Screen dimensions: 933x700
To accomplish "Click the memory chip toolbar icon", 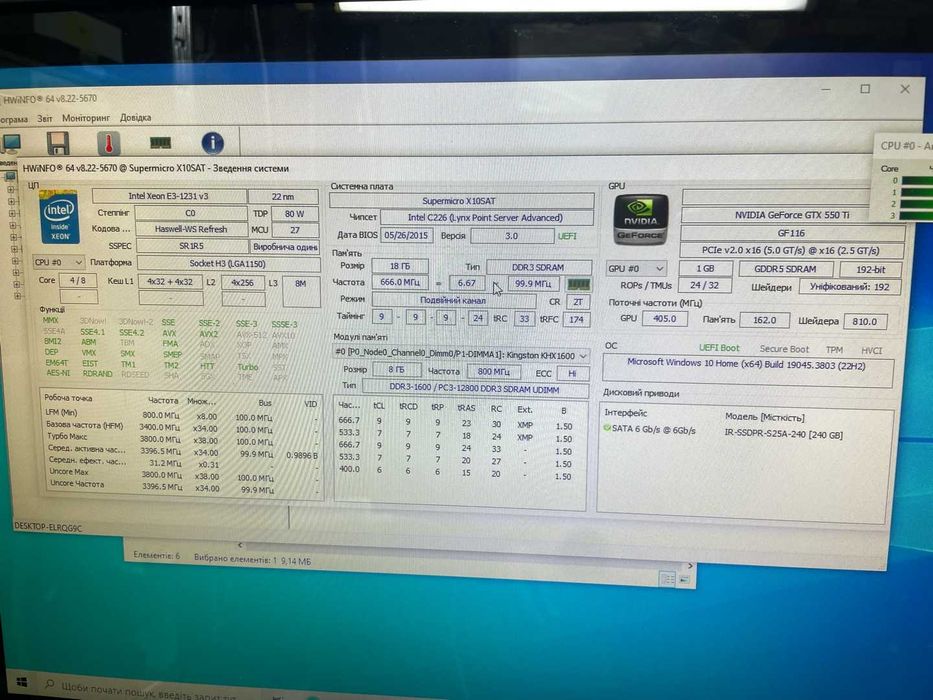I will pos(161,143).
